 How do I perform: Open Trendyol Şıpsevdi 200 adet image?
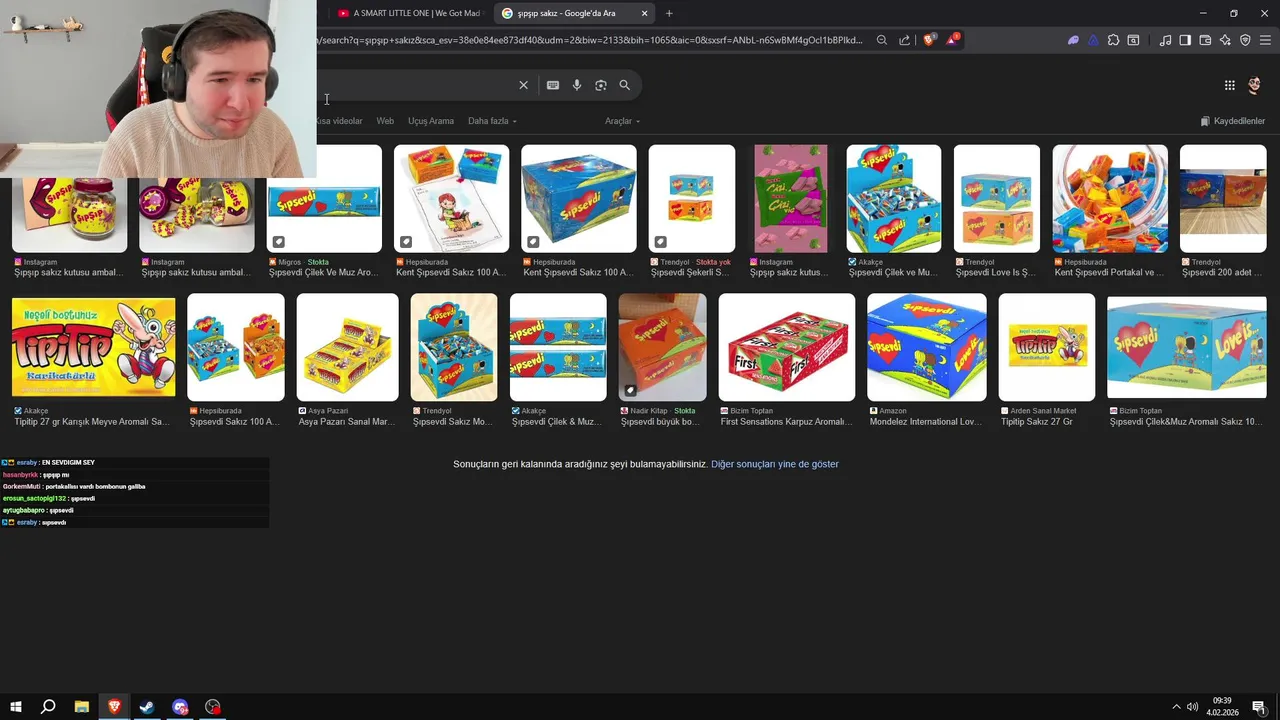(x=1223, y=199)
